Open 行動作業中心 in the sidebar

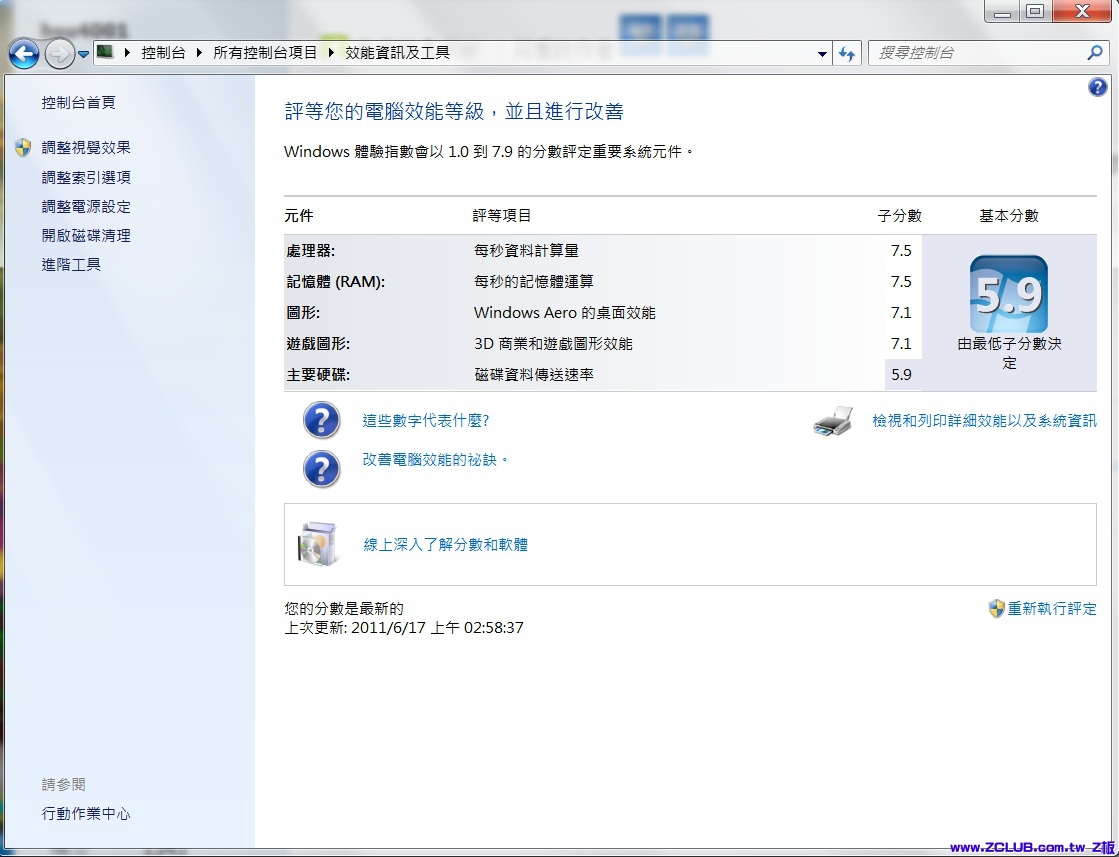coord(86,813)
